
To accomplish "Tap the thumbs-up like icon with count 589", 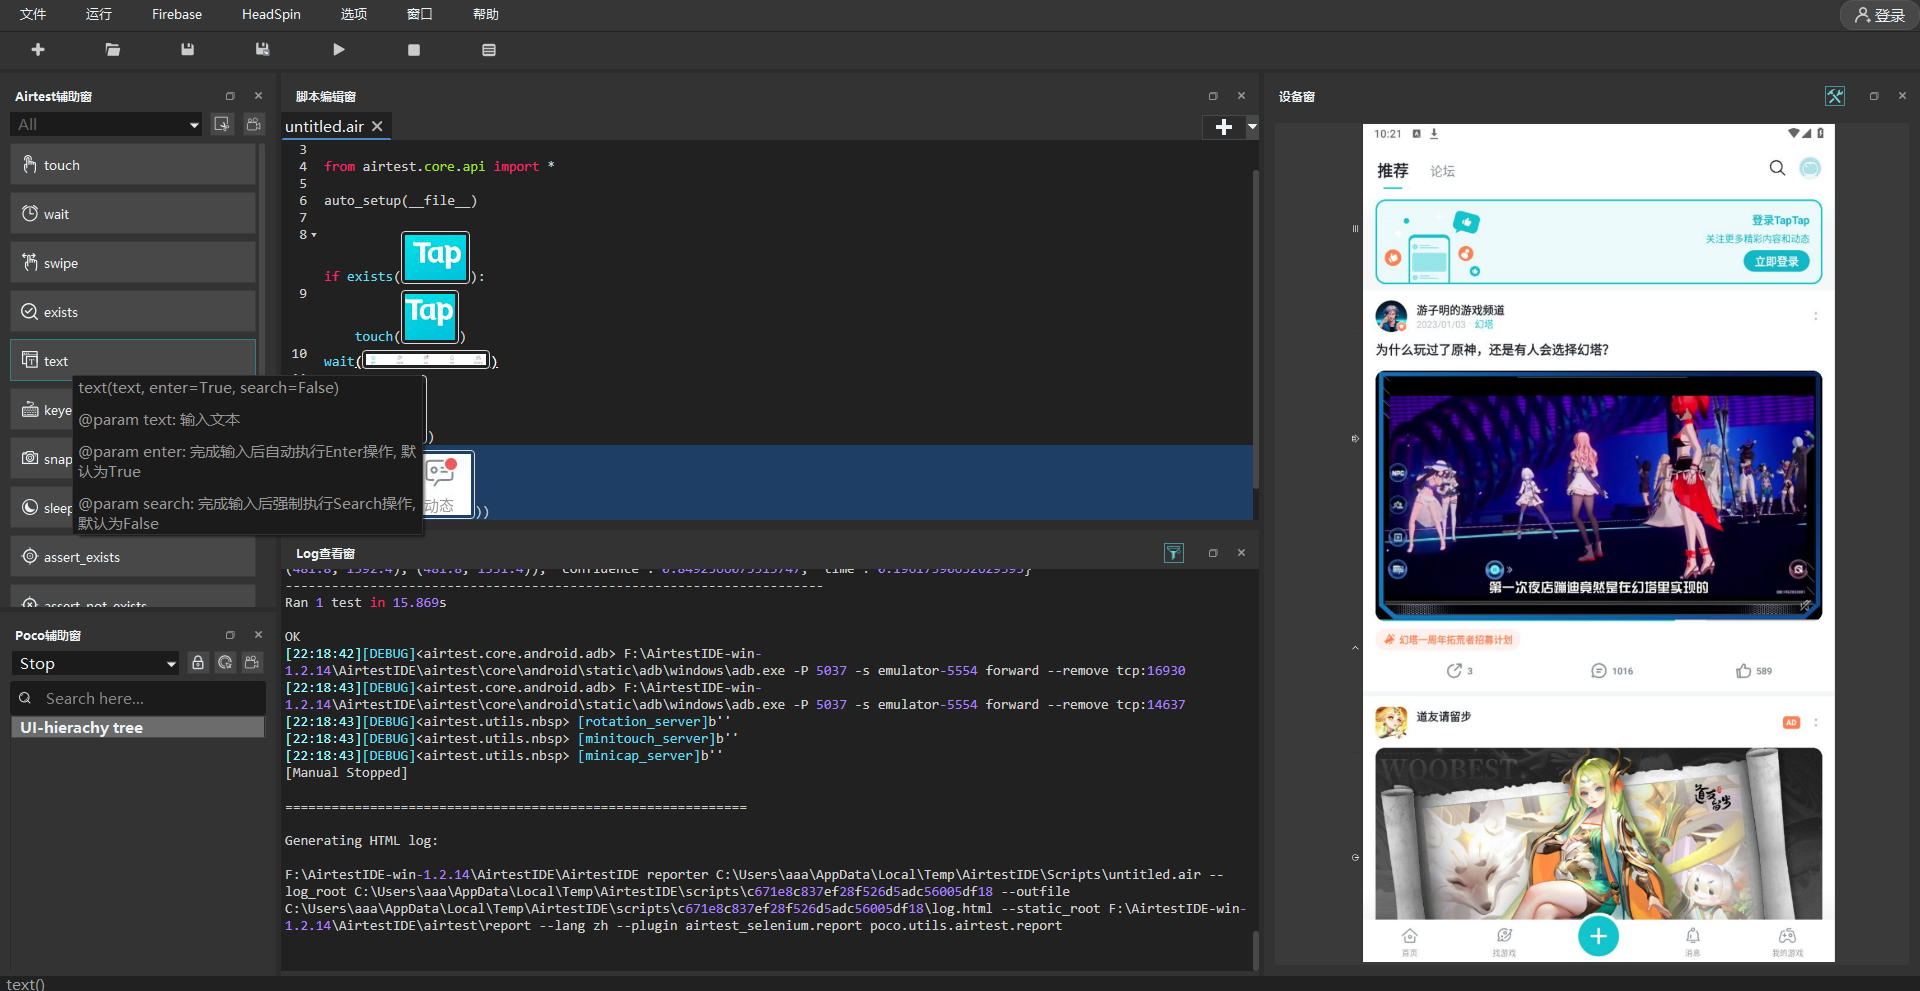I will pyautogui.click(x=1743, y=671).
